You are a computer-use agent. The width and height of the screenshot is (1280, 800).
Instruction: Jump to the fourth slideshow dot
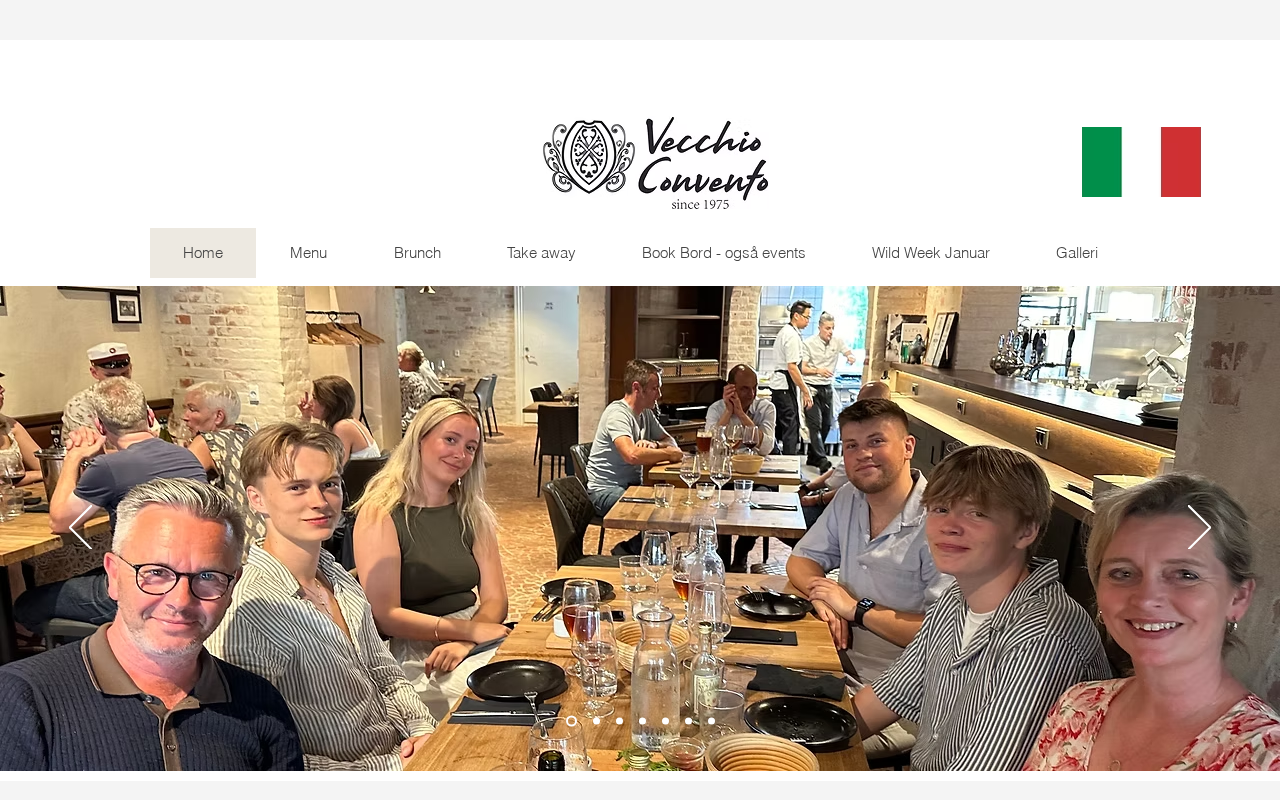(642, 721)
